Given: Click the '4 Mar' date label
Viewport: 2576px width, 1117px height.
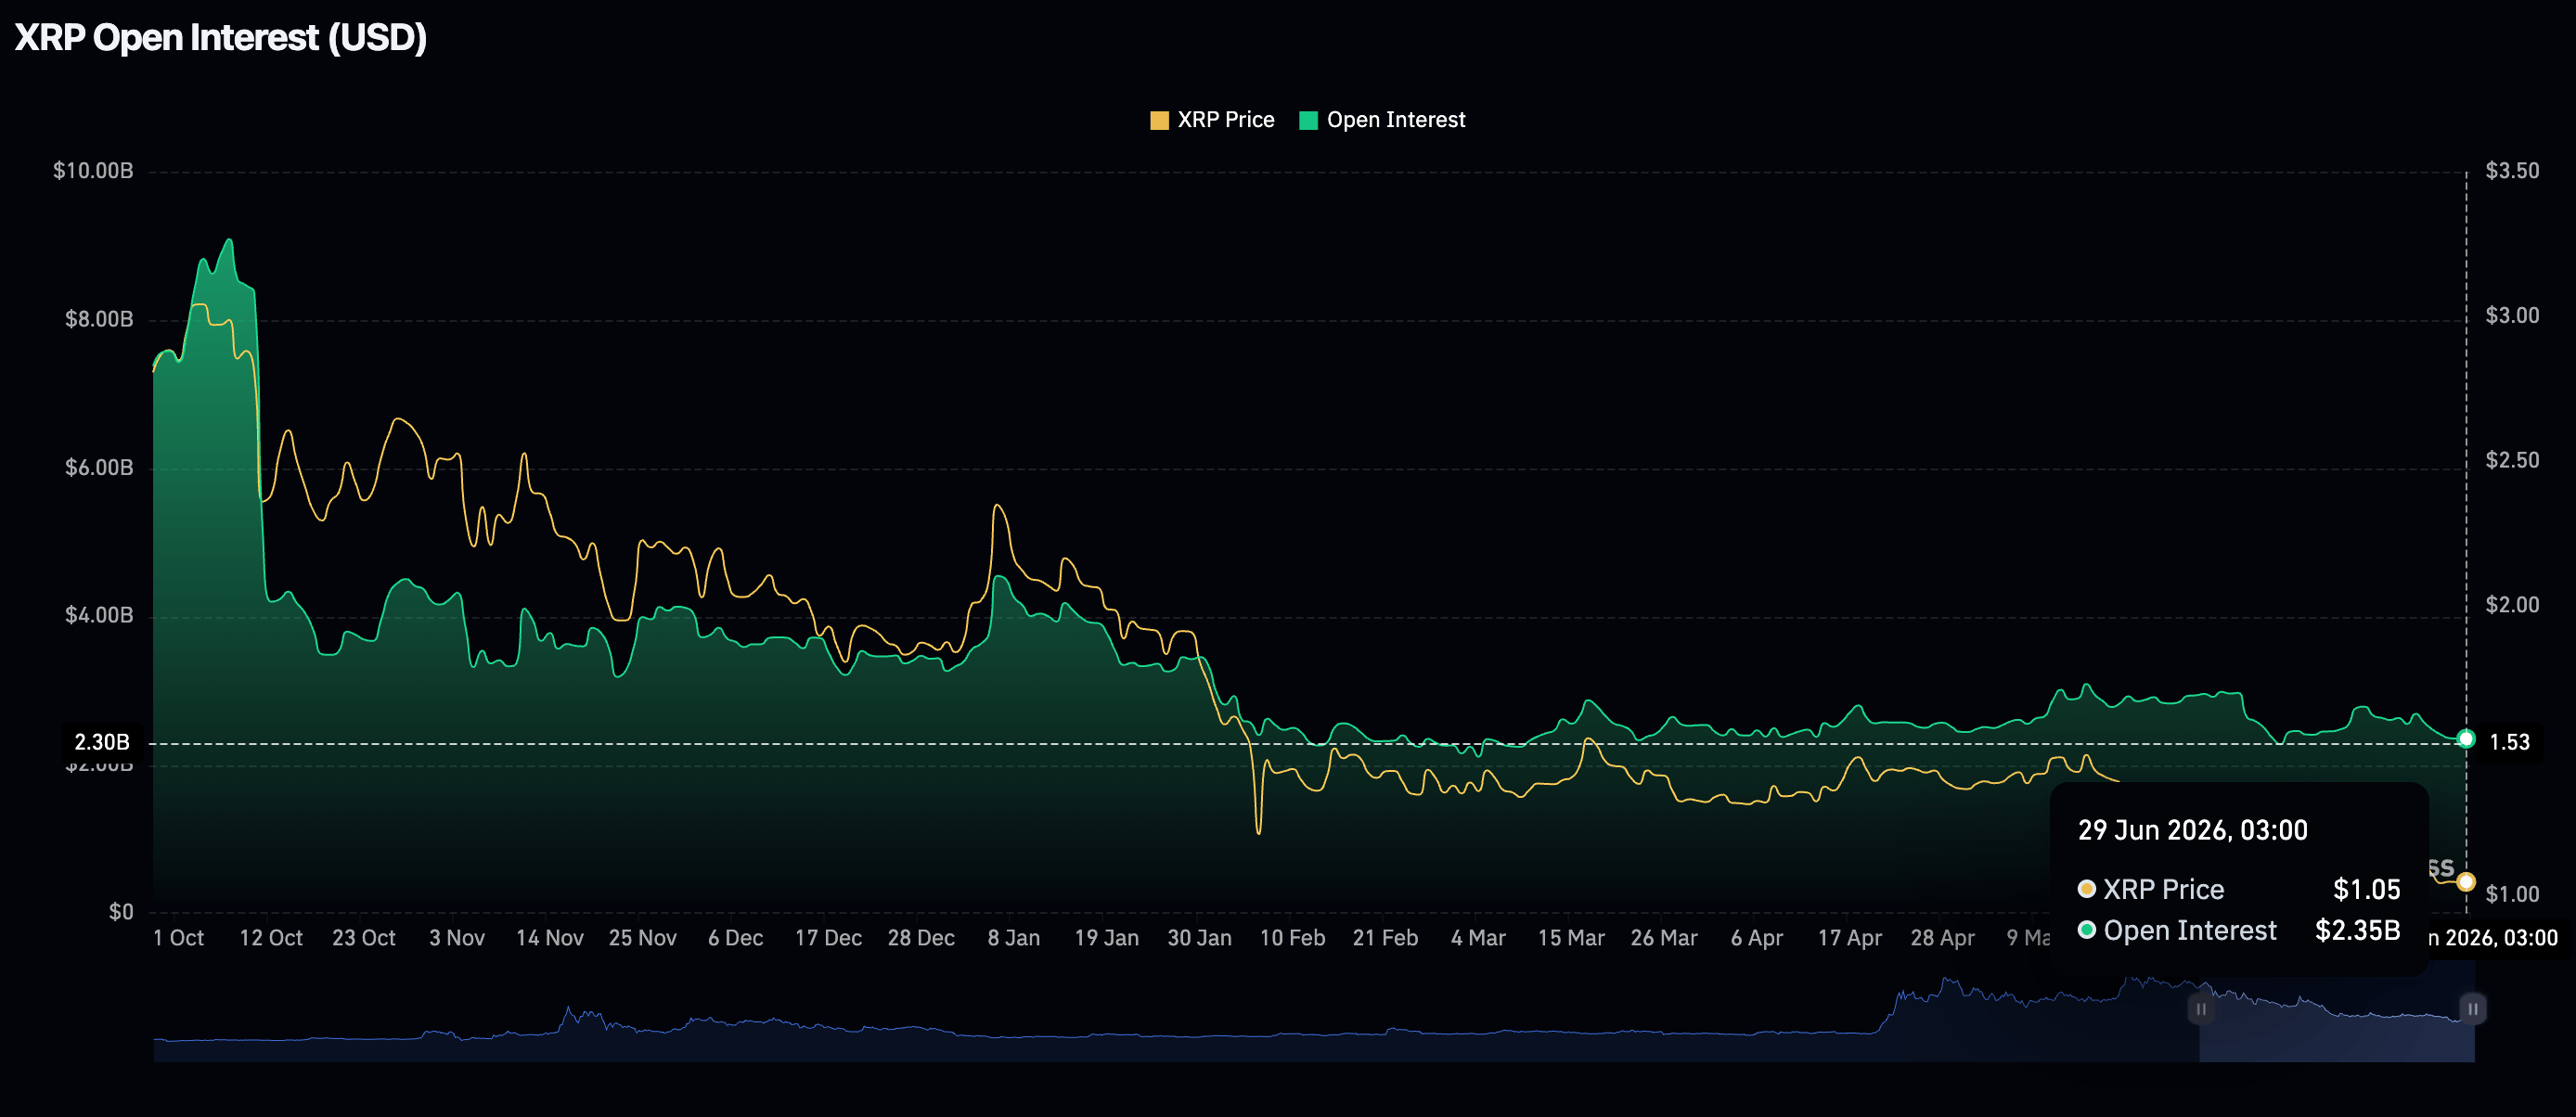Looking at the screenshot, I should (1478, 938).
